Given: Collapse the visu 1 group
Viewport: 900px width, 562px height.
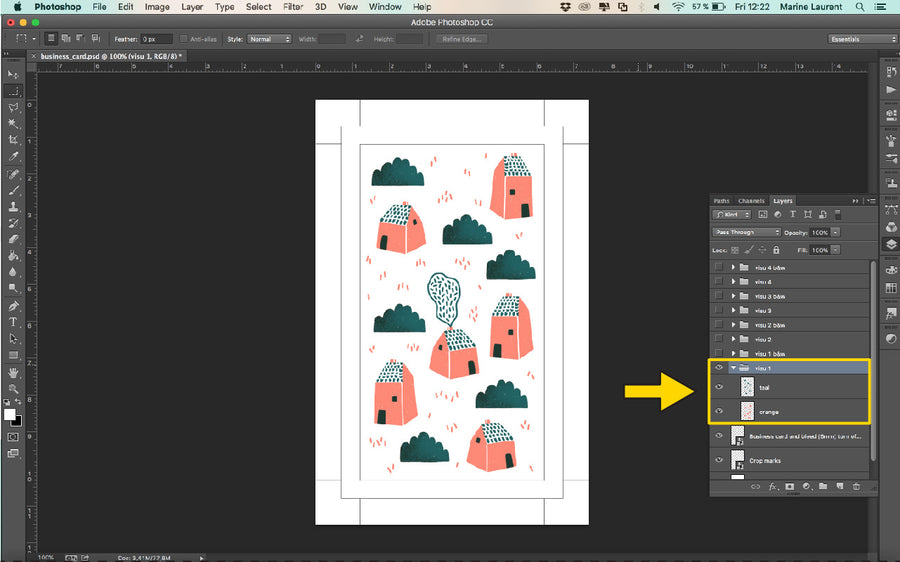Looking at the screenshot, I should click(x=733, y=367).
